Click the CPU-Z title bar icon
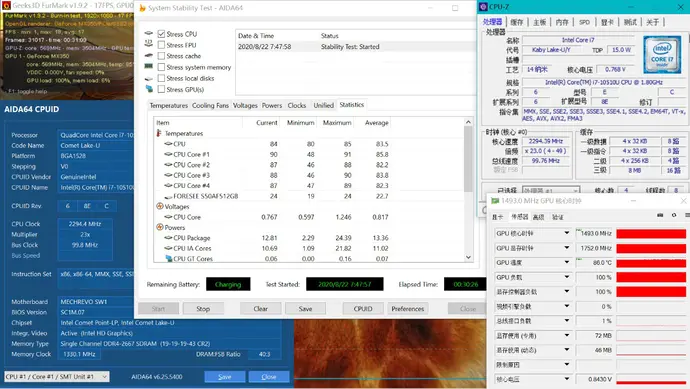This screenshot has height=389, width=690. (x=483, y=7)
